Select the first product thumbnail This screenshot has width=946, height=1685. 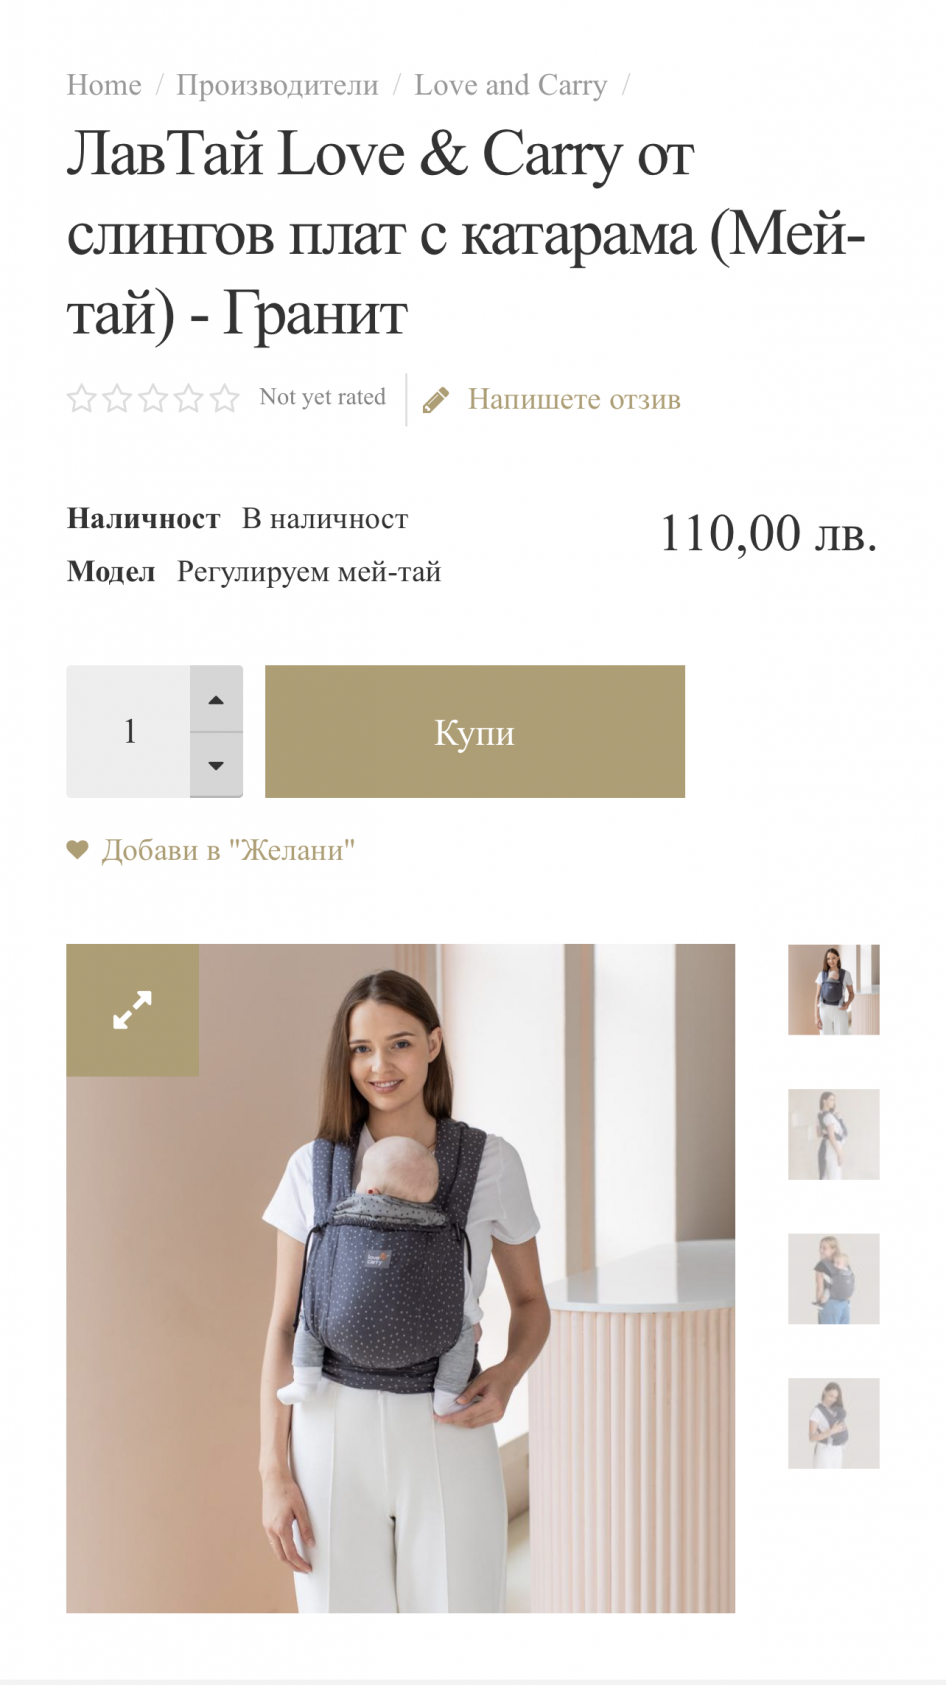tap(834, 990)
